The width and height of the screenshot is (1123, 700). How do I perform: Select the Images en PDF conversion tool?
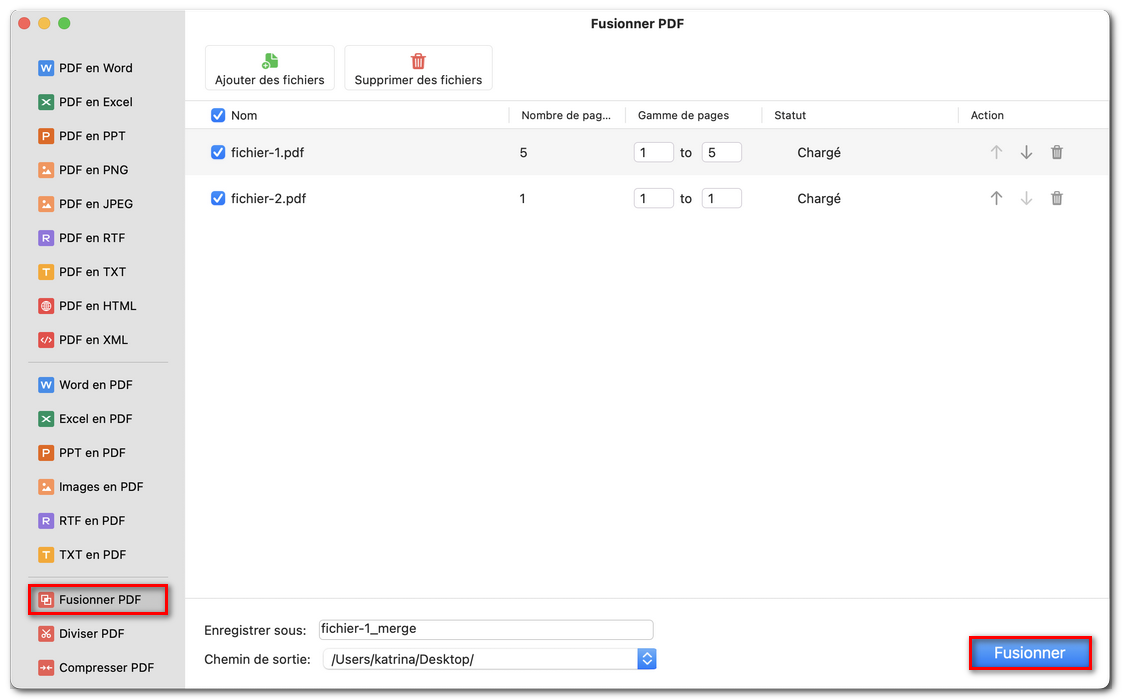pos(89,486)
